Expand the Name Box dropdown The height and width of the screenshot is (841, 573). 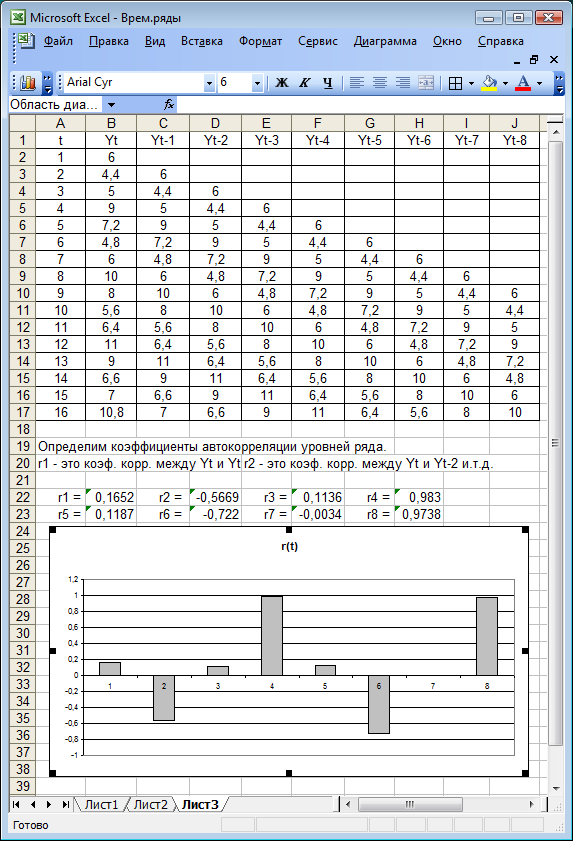[111, 105]
